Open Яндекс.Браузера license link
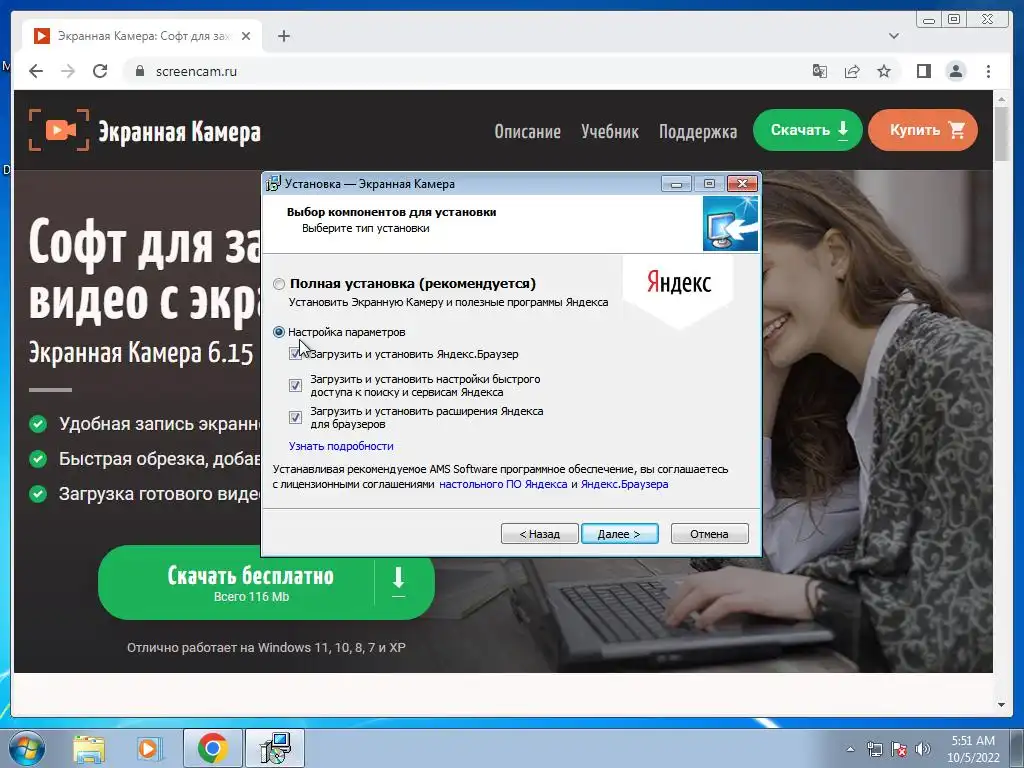 click(624, 485)
